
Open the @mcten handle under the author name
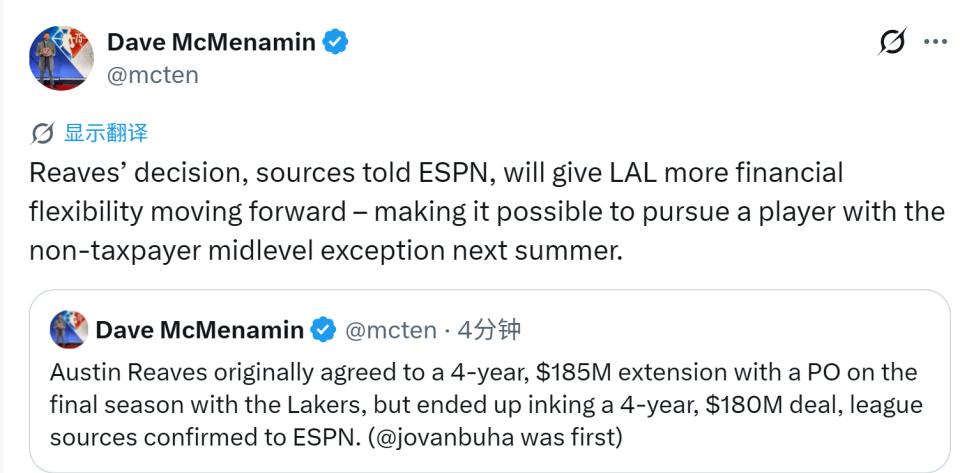click(x=153, y=75)
